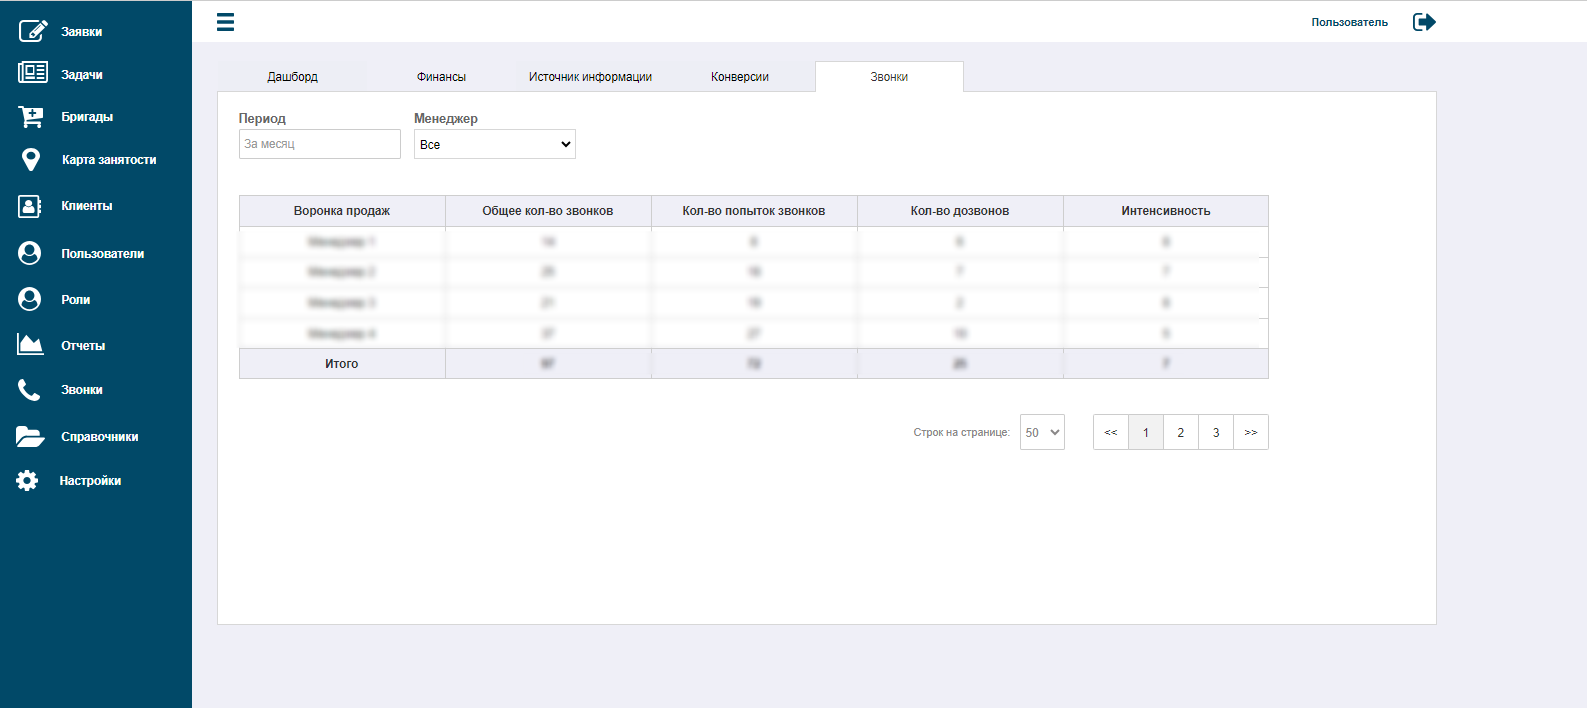Go to first page with << button
1587x708 pixels.
tap(1111, 432)
